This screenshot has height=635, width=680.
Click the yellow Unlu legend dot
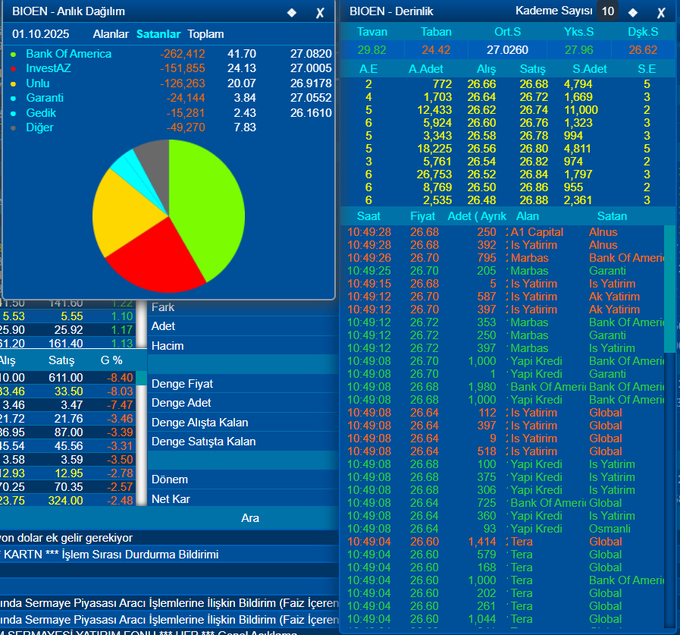(x=13, y=84)
